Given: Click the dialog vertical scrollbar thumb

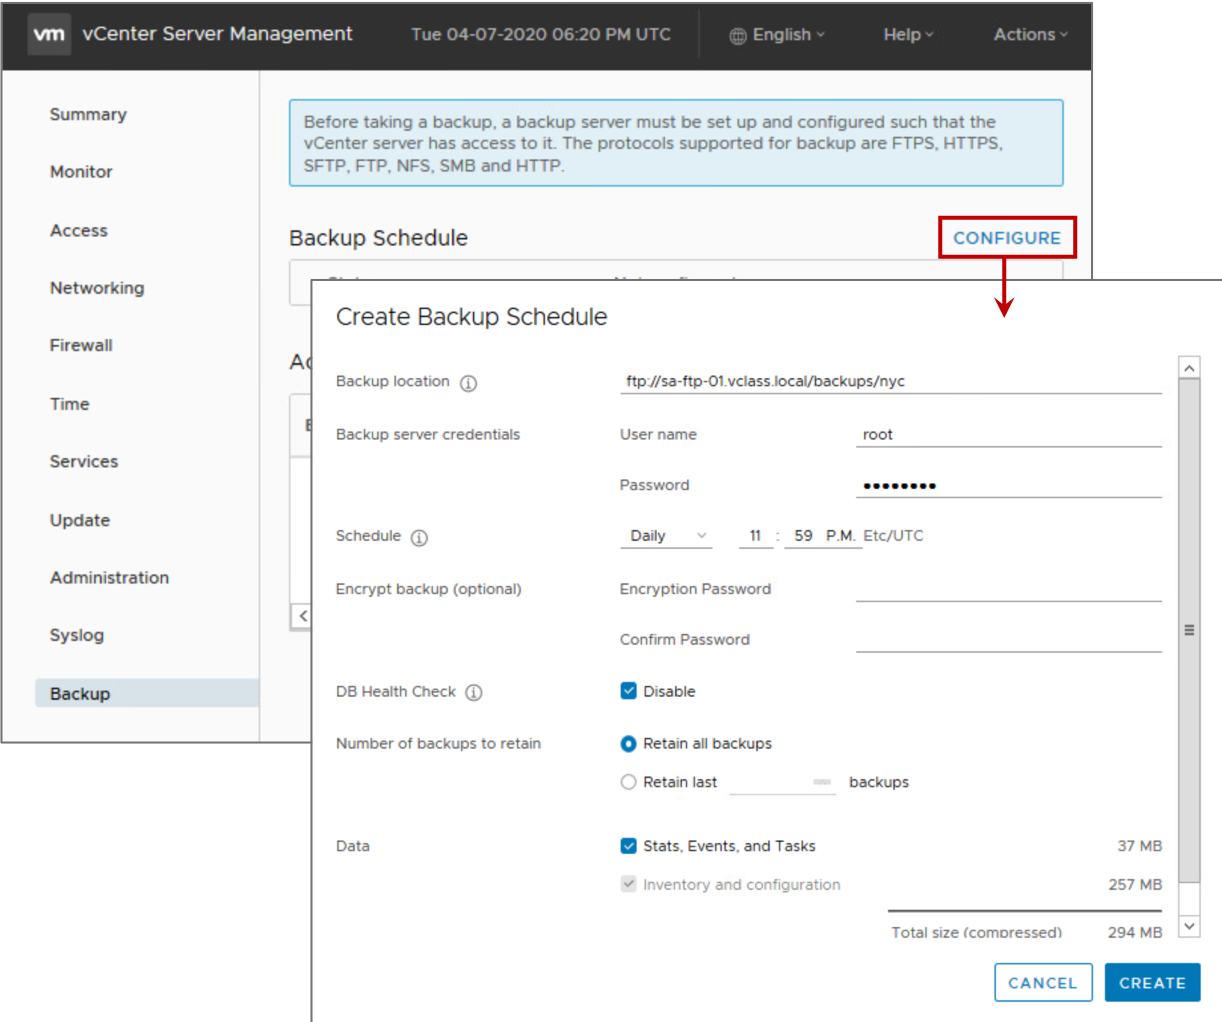Looking at the screenshot, I should (1189, 631).
